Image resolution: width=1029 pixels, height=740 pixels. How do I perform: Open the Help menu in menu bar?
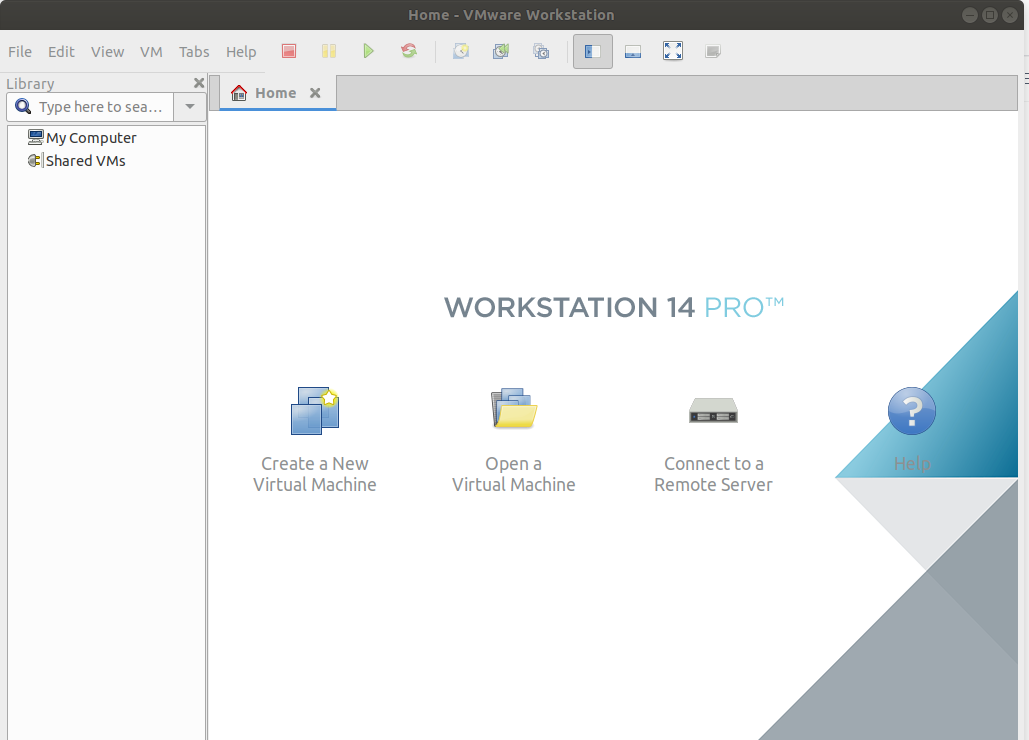[241, 52]
